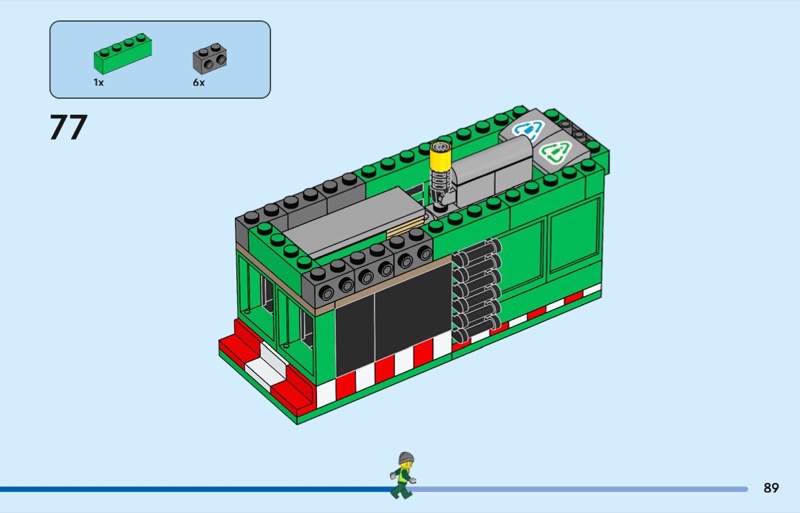
Task: Click the gray studded brick in the parts box
Action: point(207,58)
